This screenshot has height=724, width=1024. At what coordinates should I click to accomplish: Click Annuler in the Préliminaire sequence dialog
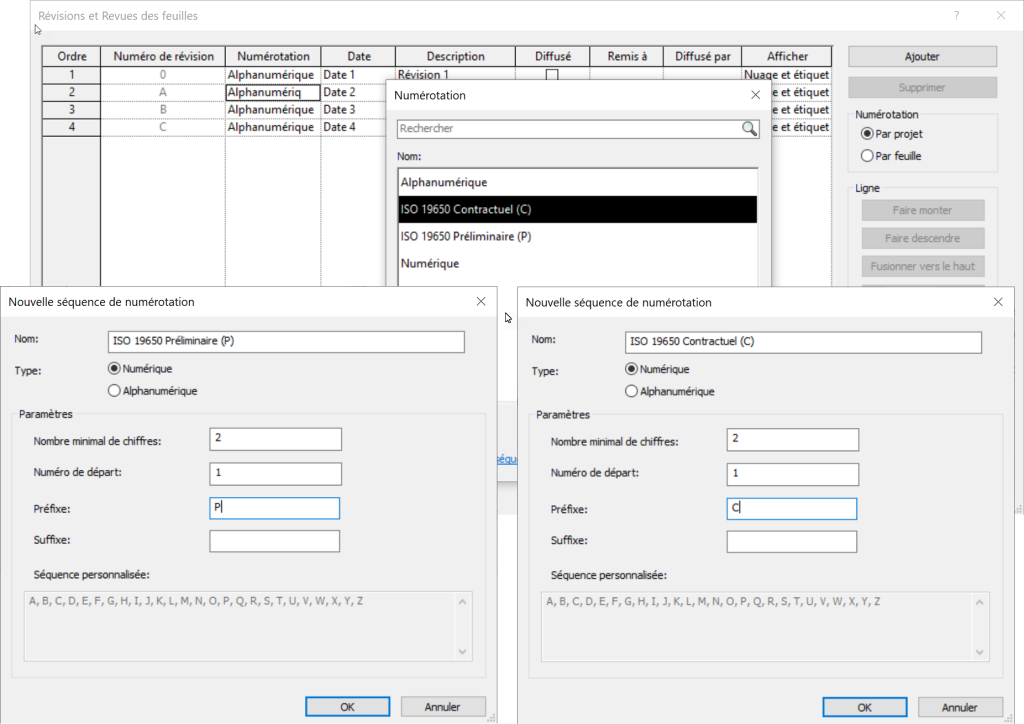(443, 707)
